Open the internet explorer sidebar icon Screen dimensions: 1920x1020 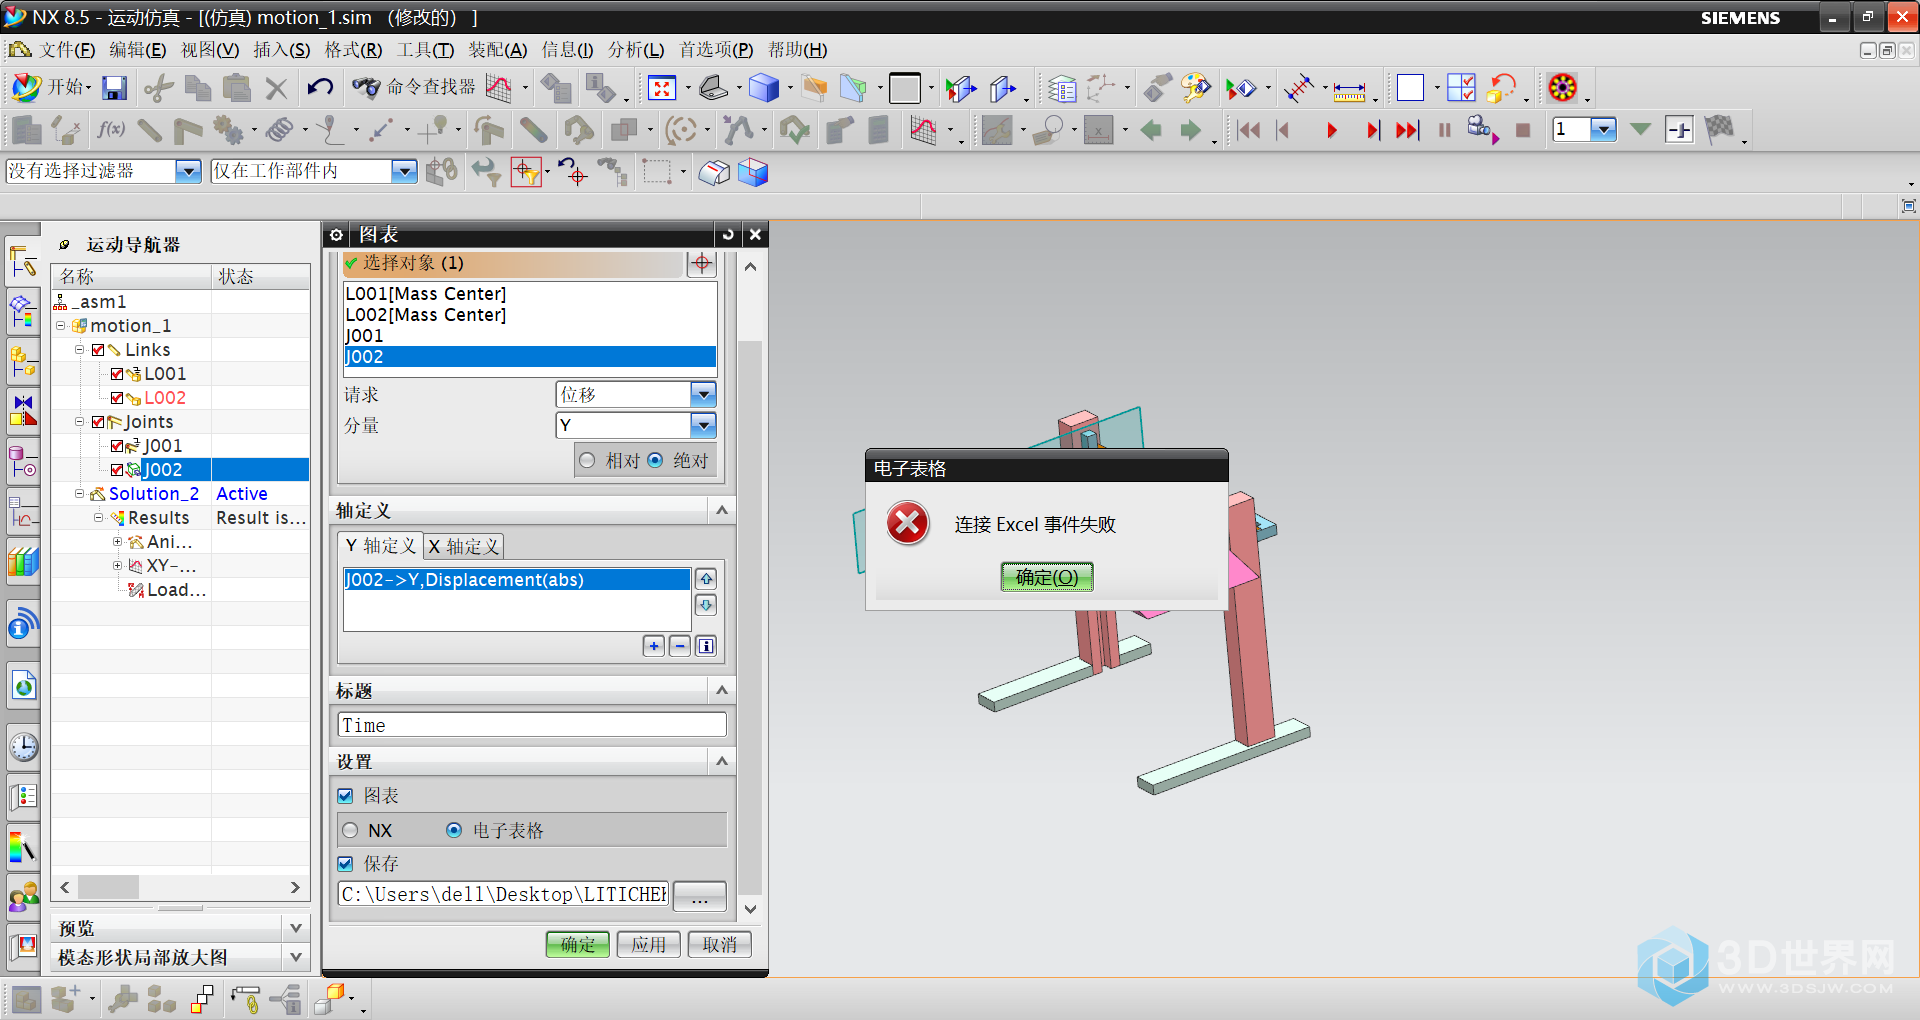click(x=24, y=687)
